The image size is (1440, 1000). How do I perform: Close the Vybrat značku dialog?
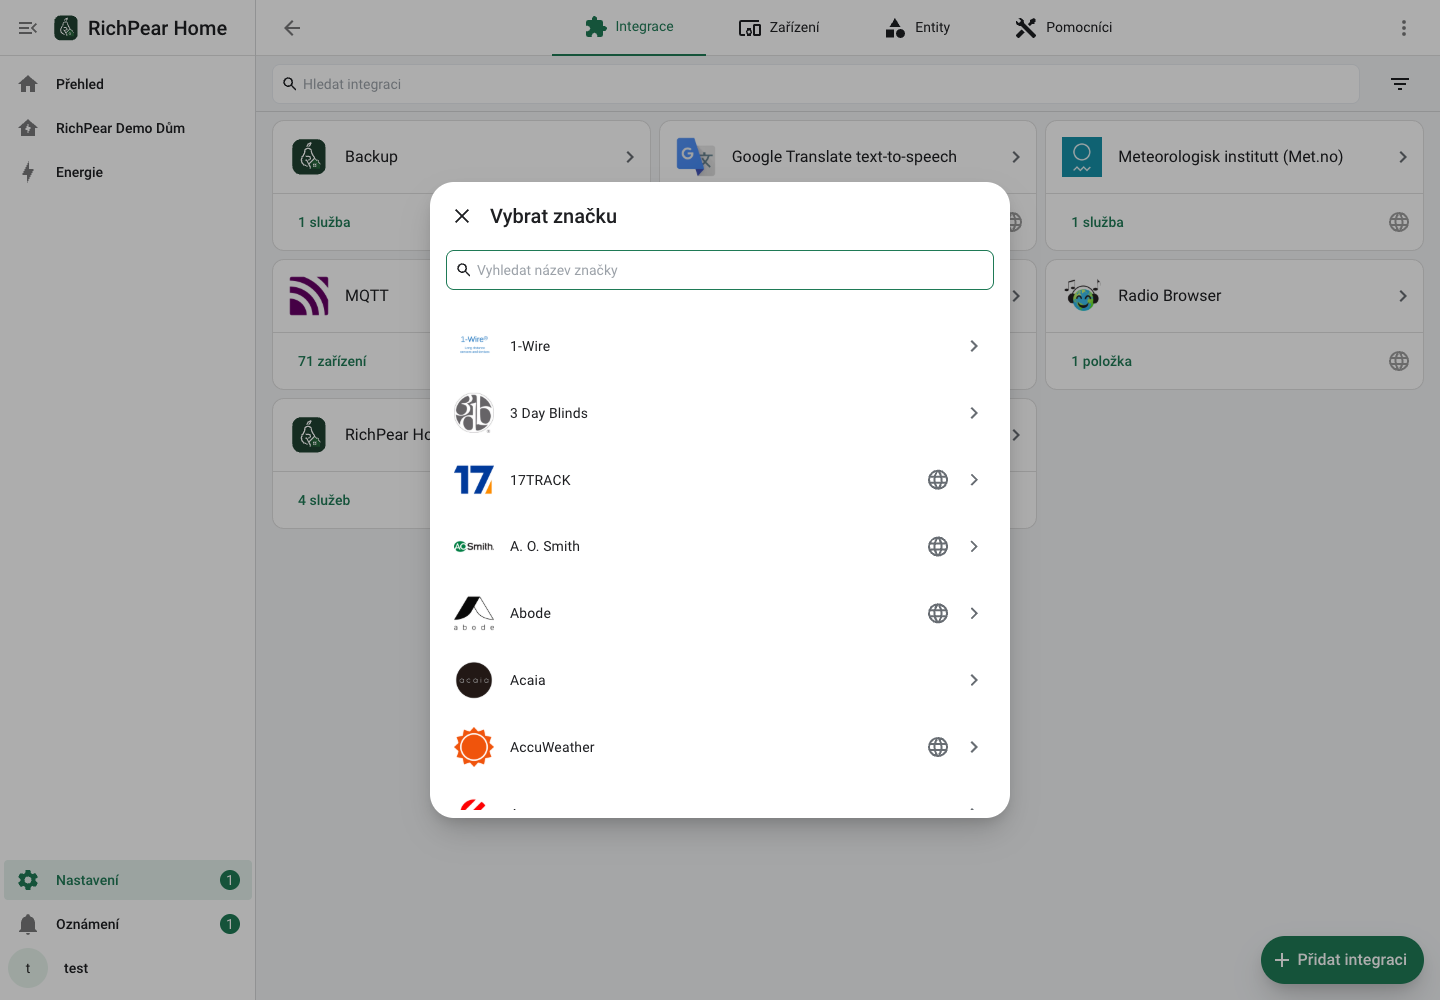462,216
